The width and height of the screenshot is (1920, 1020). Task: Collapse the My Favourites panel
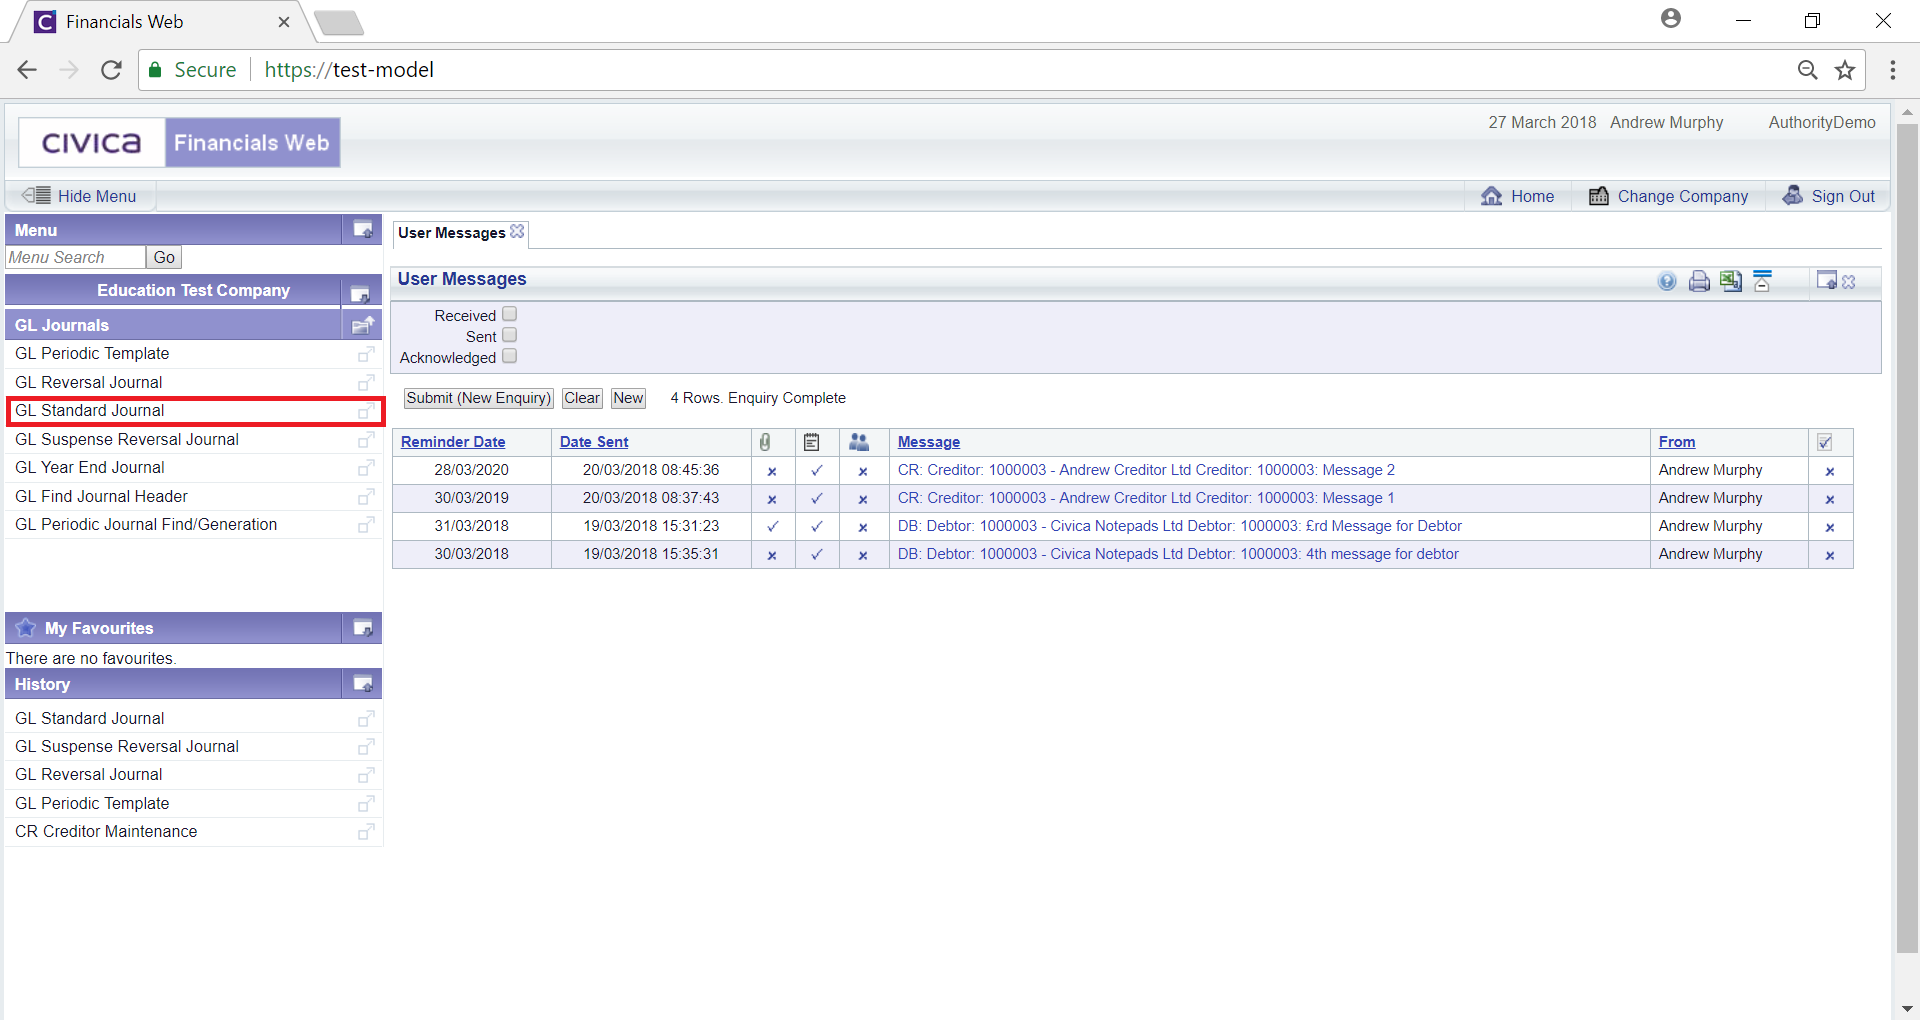coord(363,628)
